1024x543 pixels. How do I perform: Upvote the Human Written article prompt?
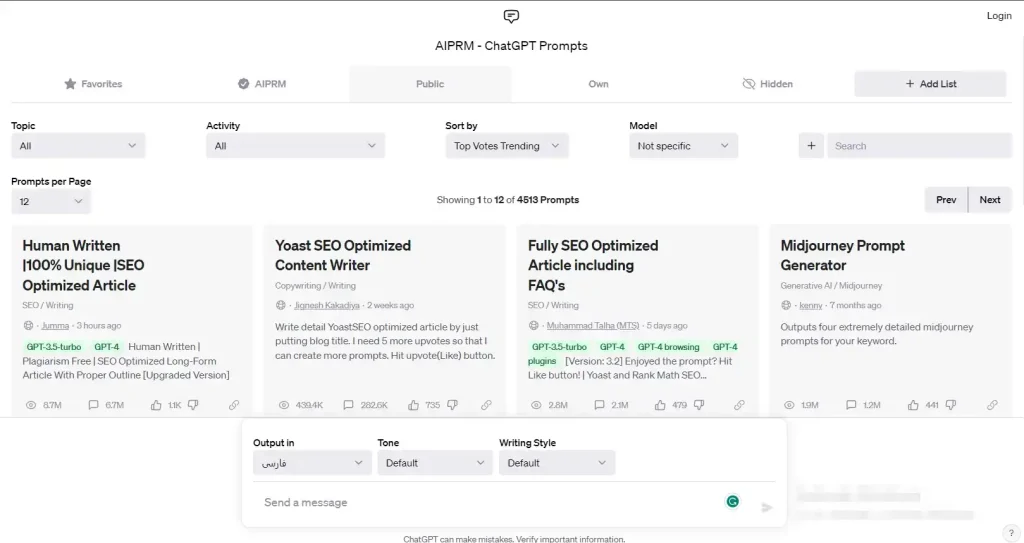point(156,405)
